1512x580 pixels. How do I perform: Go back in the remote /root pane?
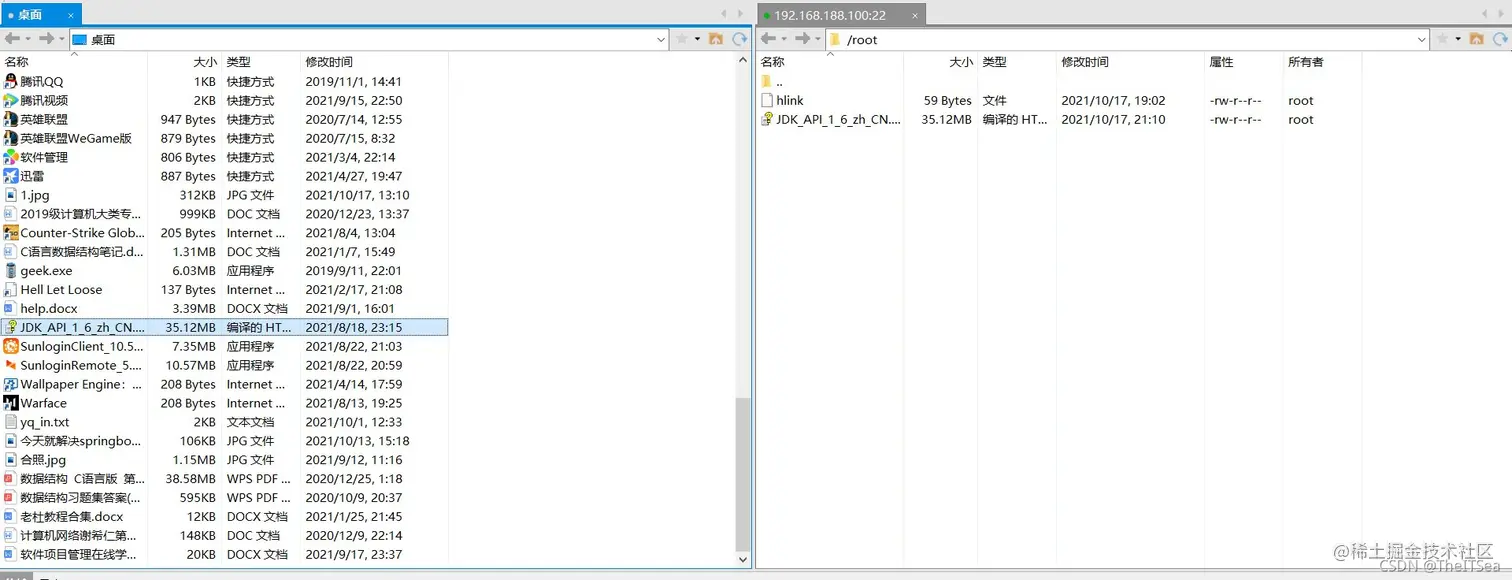(x=768, y=39)
